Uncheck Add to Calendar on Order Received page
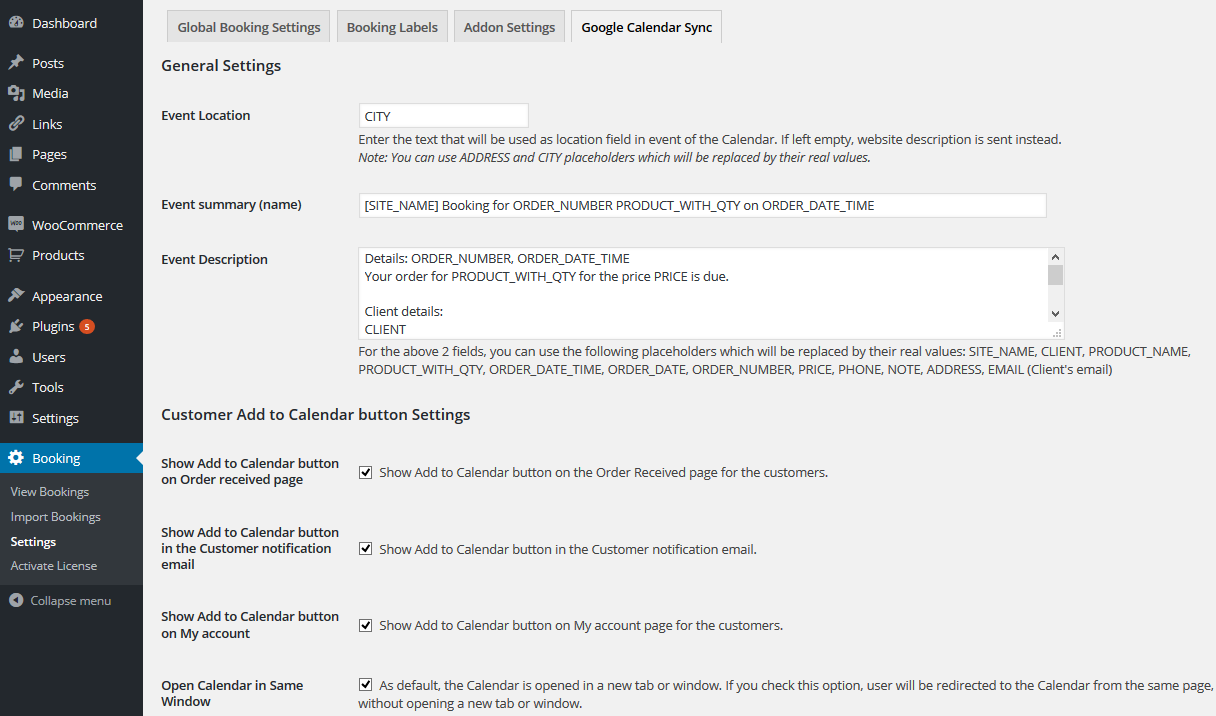The height and width of the screenshot is (716, 1216). coord(366,472)
